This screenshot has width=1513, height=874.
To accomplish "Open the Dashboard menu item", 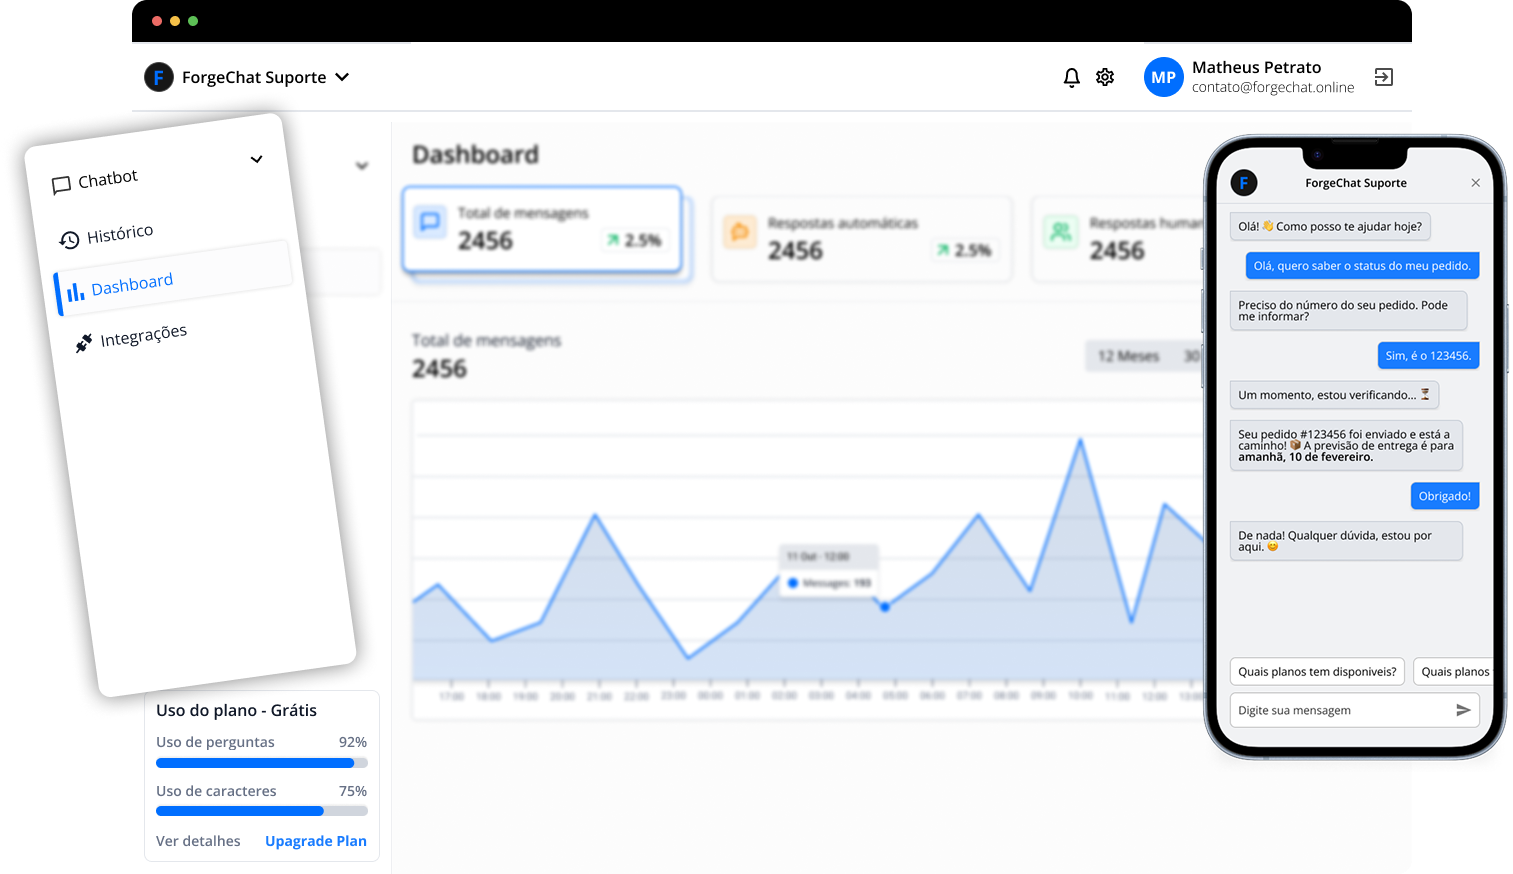I will pyautogui.click(x=131, y=285).
